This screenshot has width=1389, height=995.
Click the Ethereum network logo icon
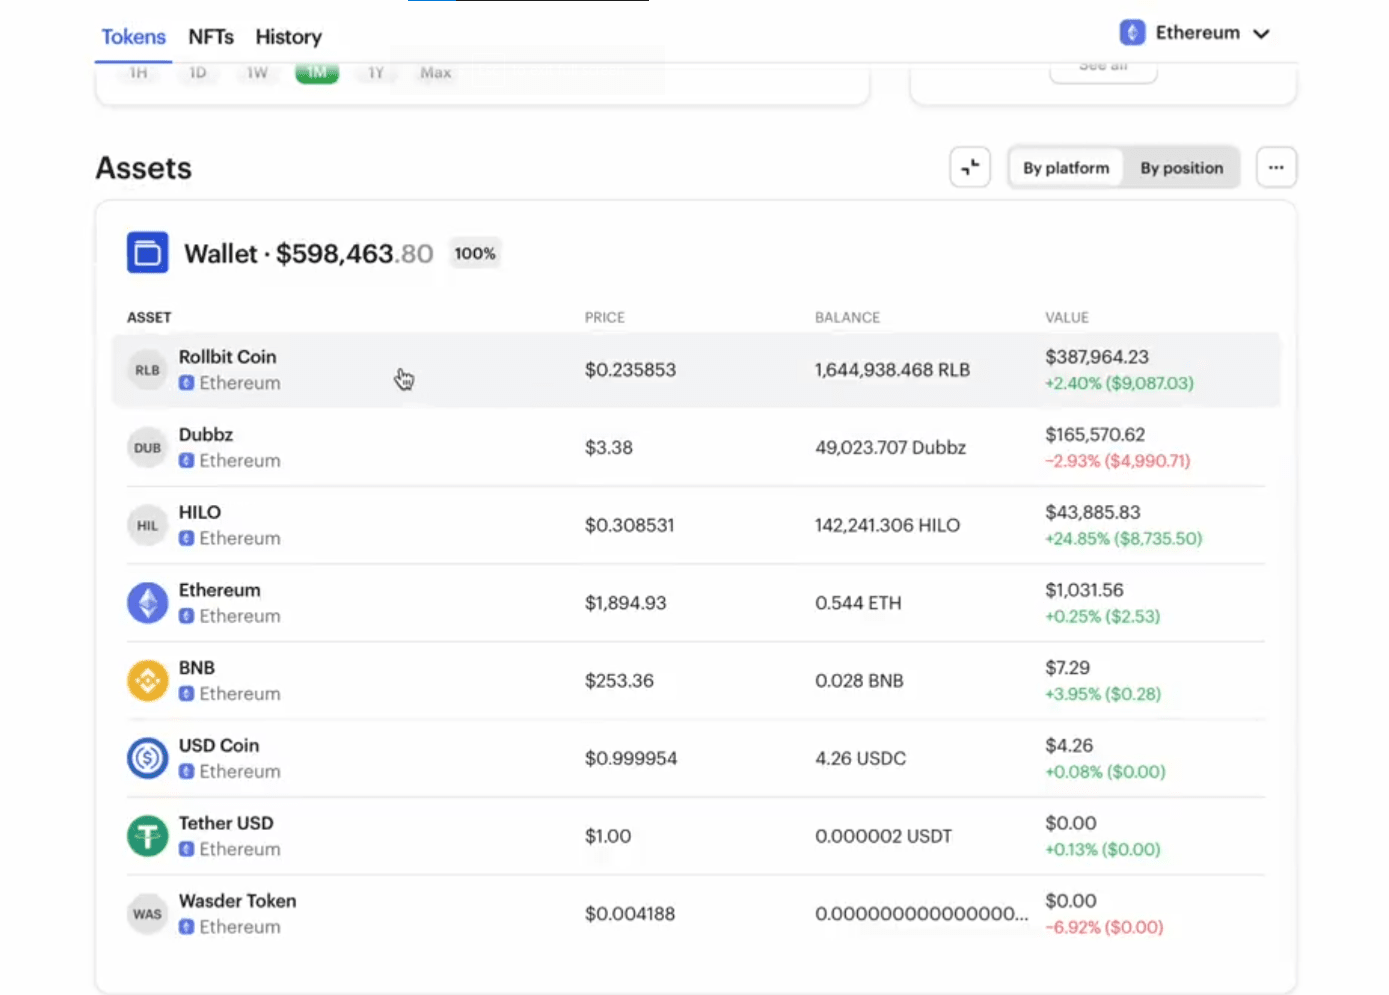coord(1132,33)
